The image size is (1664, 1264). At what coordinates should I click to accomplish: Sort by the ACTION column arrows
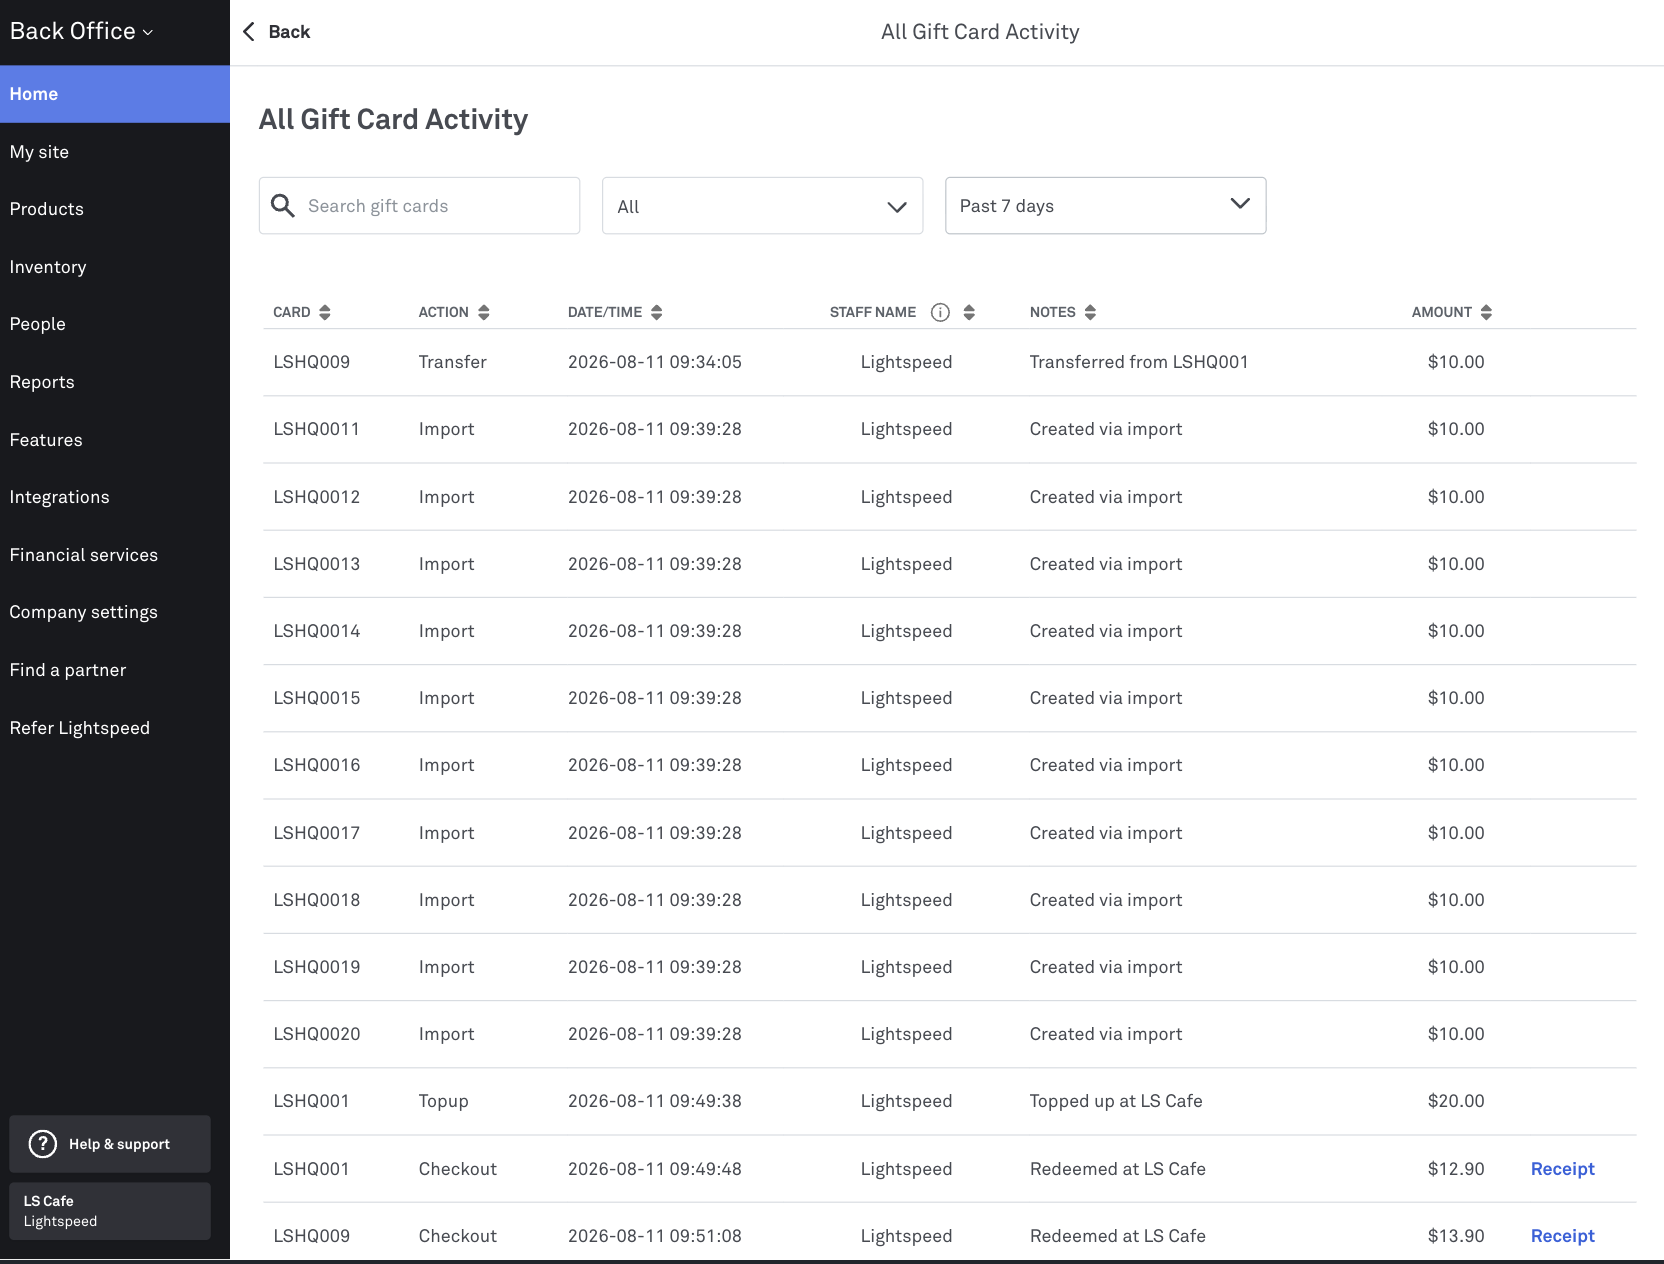(484, 312)
